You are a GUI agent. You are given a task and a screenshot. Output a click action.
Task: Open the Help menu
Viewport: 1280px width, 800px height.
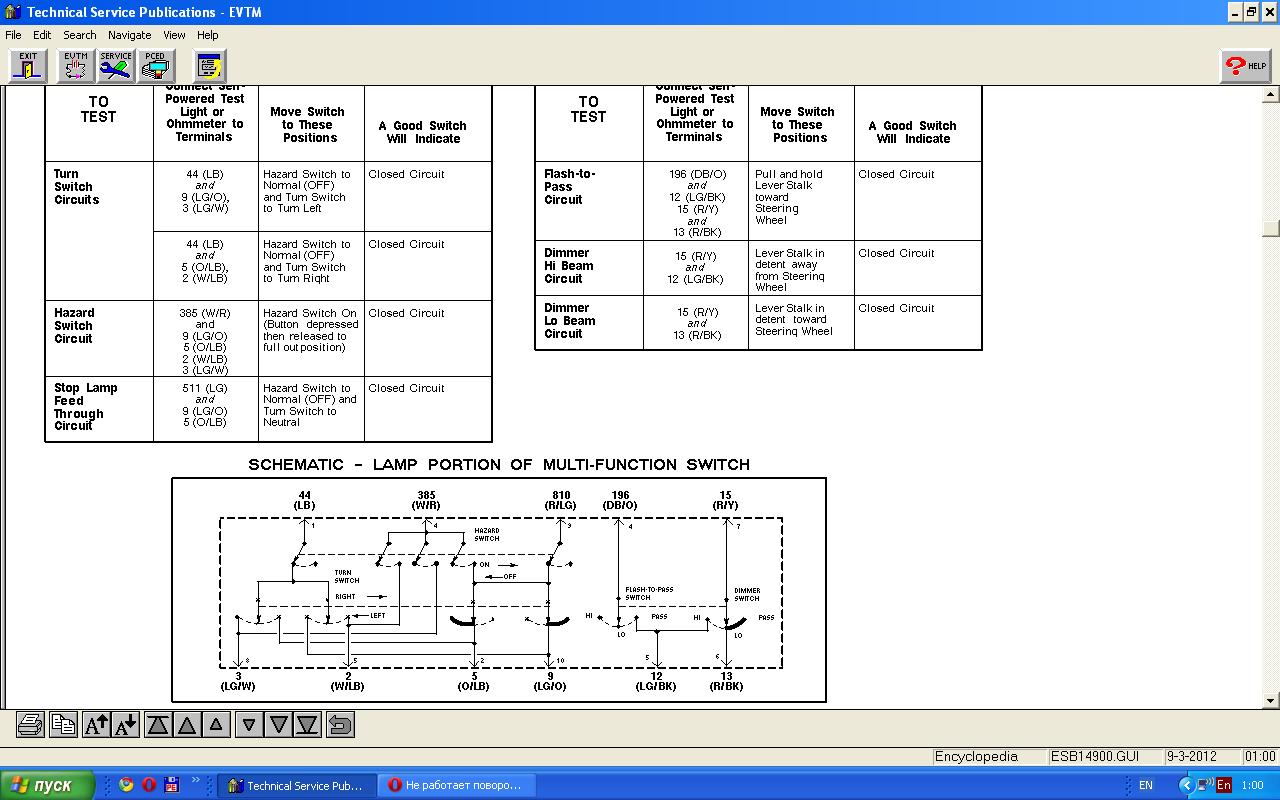[x=208, y=35]
